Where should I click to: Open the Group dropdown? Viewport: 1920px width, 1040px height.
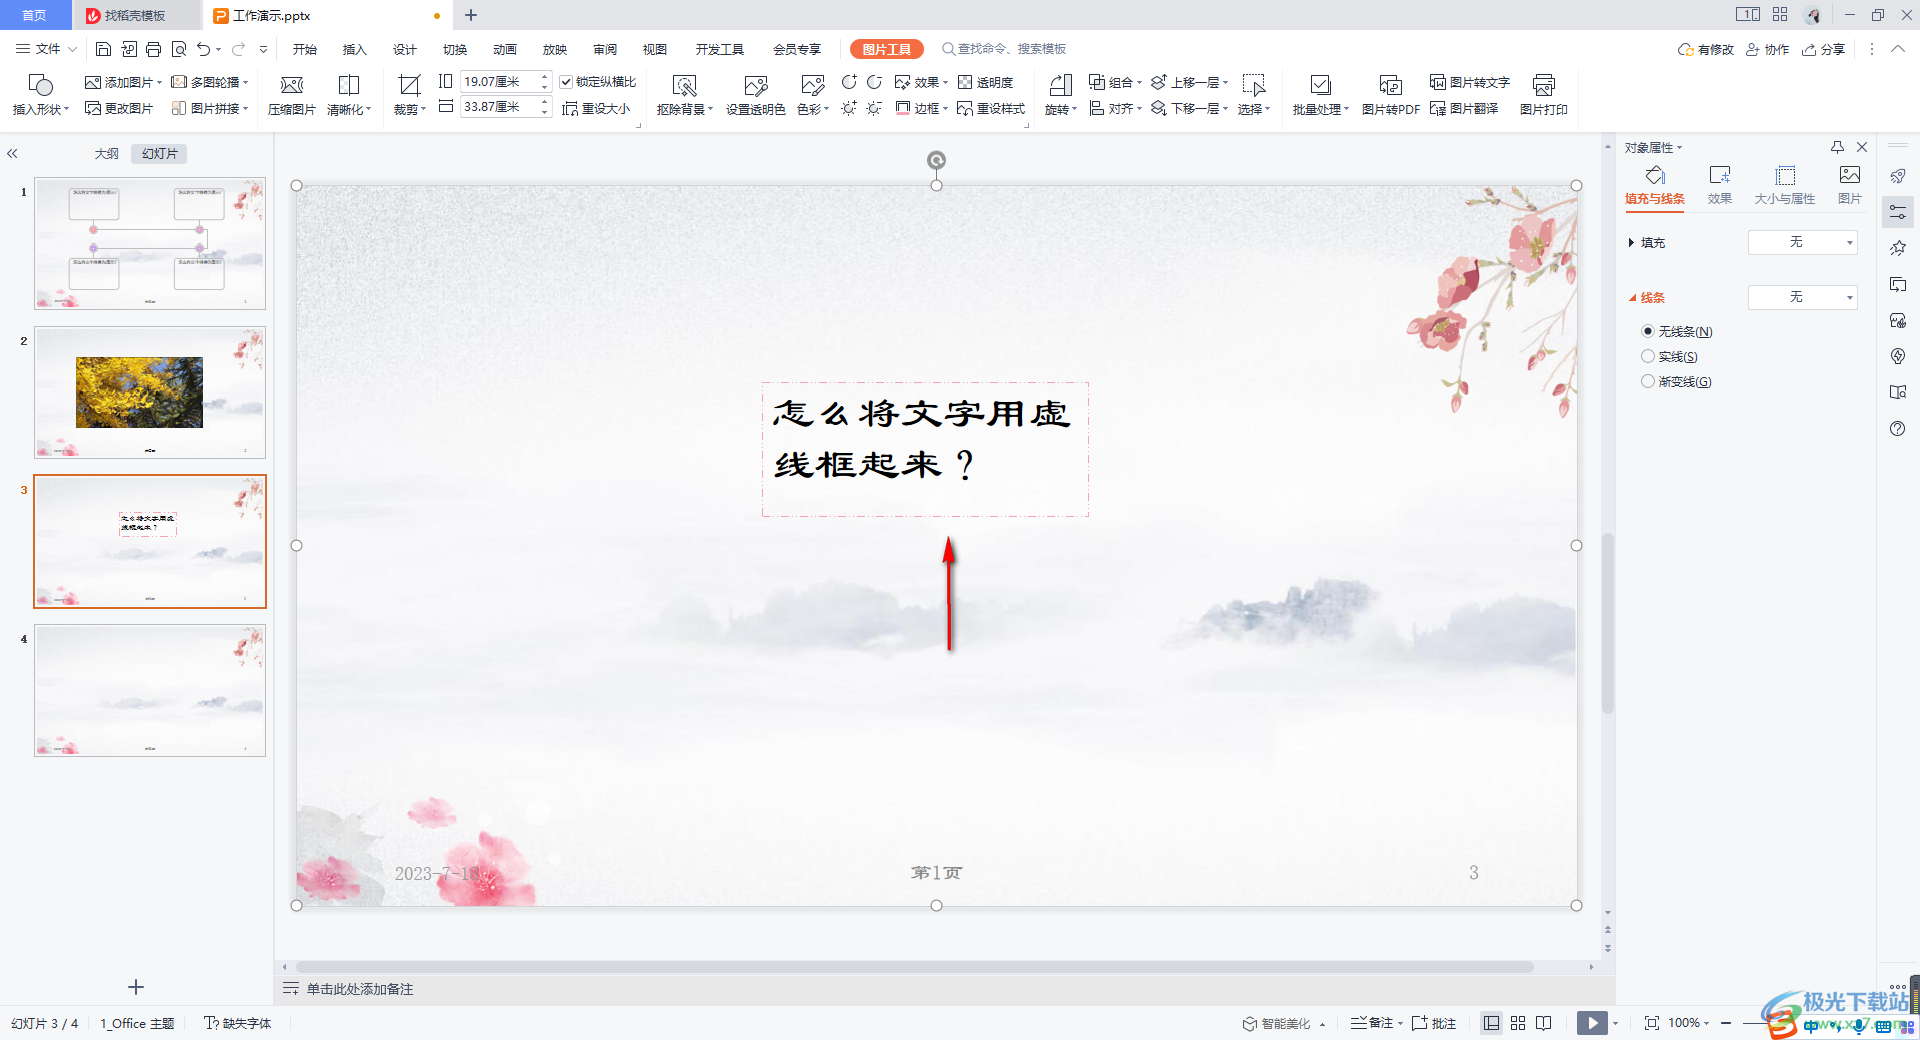(1115, 82)
